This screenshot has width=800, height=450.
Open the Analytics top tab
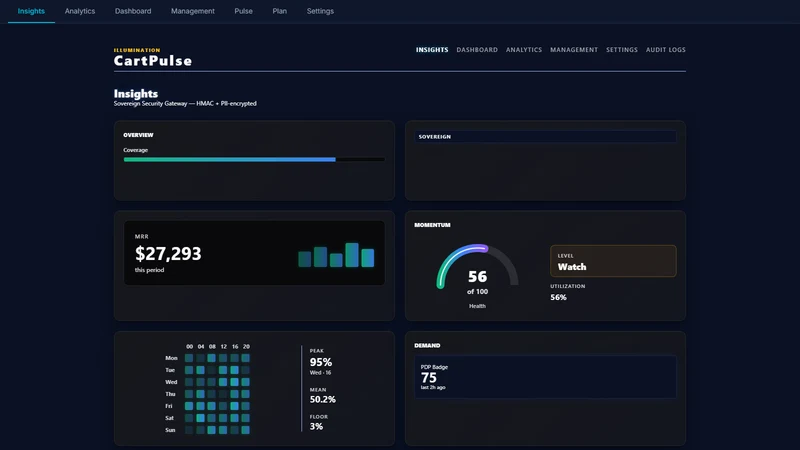pos(80,11)
